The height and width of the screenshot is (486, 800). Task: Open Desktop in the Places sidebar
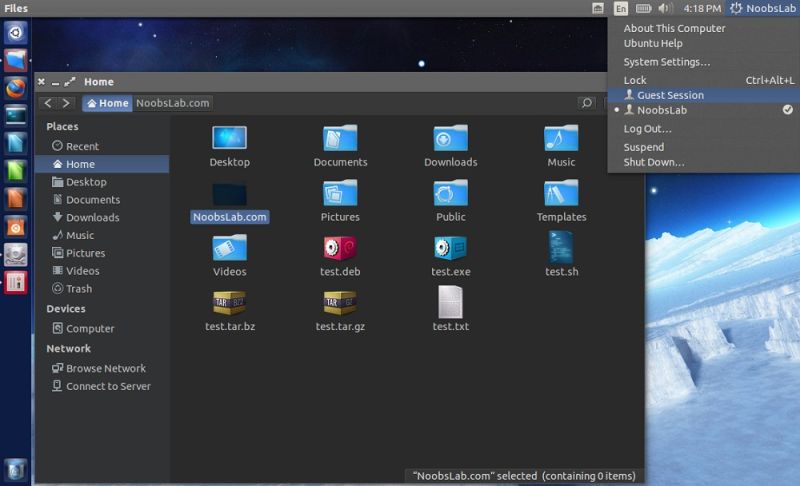[x=102, y=182]
